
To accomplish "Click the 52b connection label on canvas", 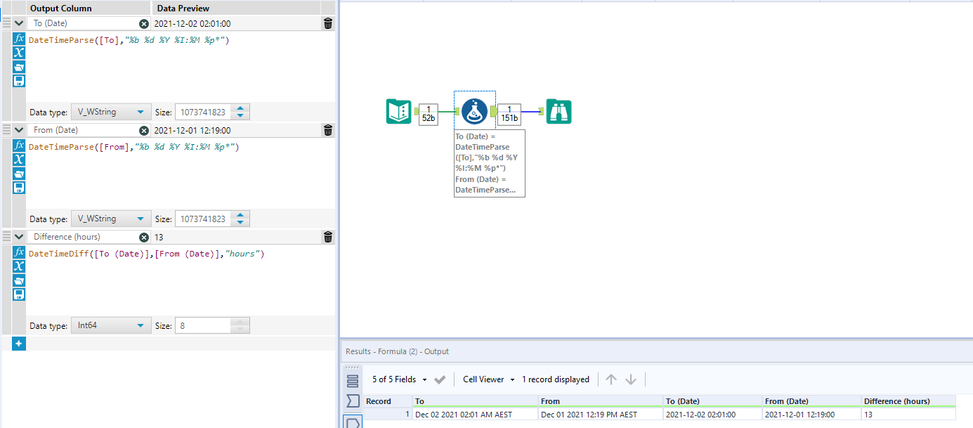I will pyautogui.click(x=428, y=114).
